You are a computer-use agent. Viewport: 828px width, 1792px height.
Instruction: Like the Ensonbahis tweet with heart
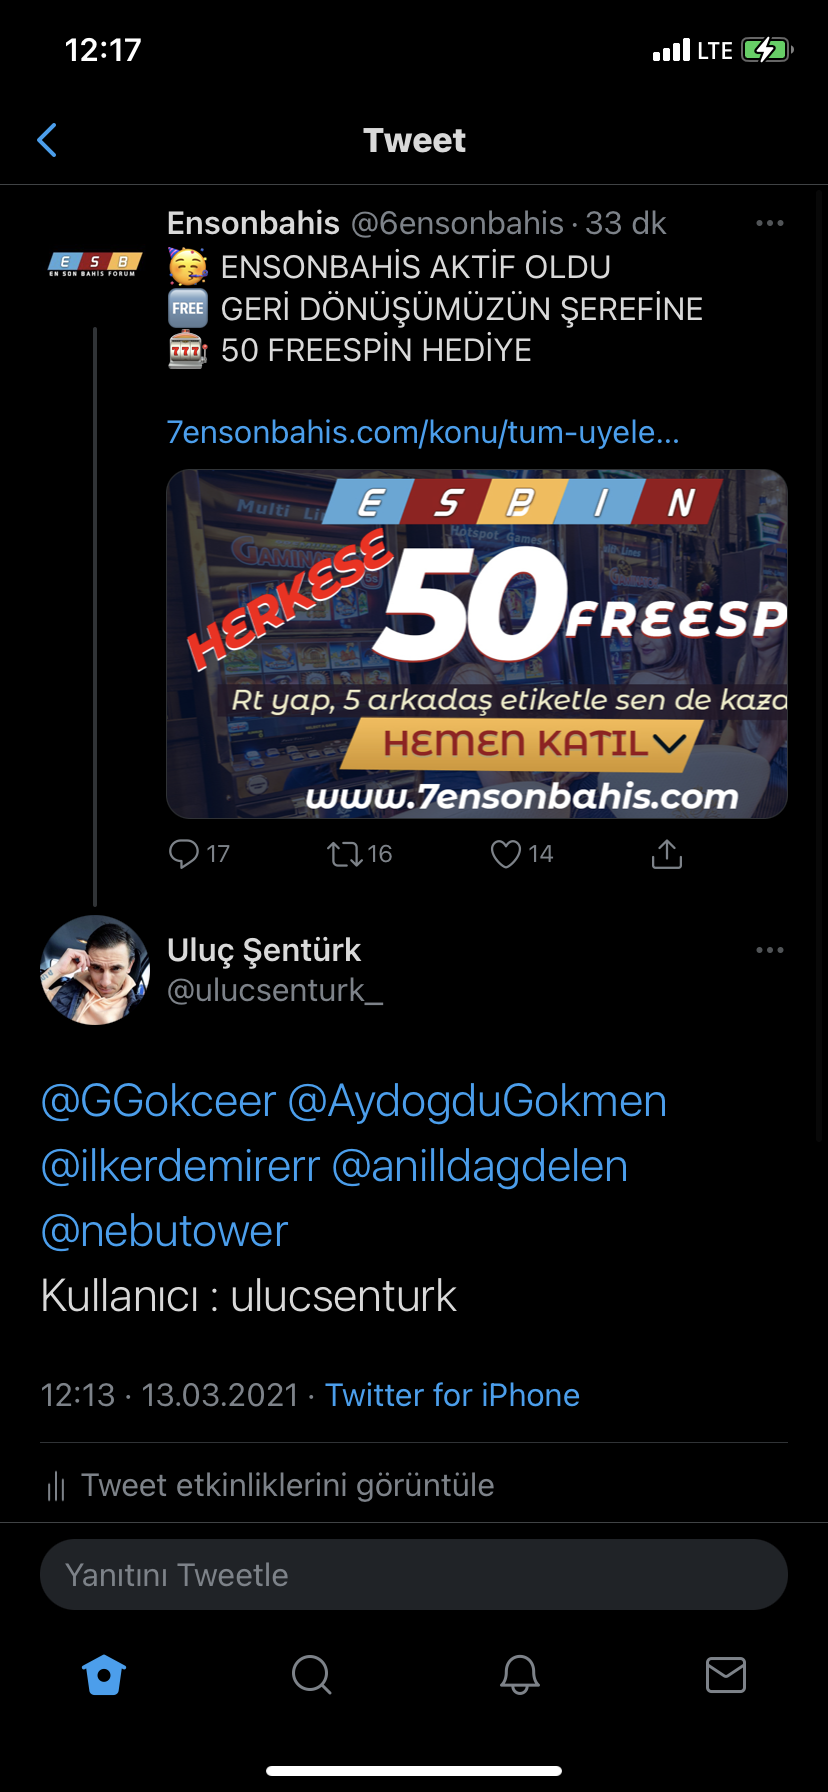click(506, 854)
